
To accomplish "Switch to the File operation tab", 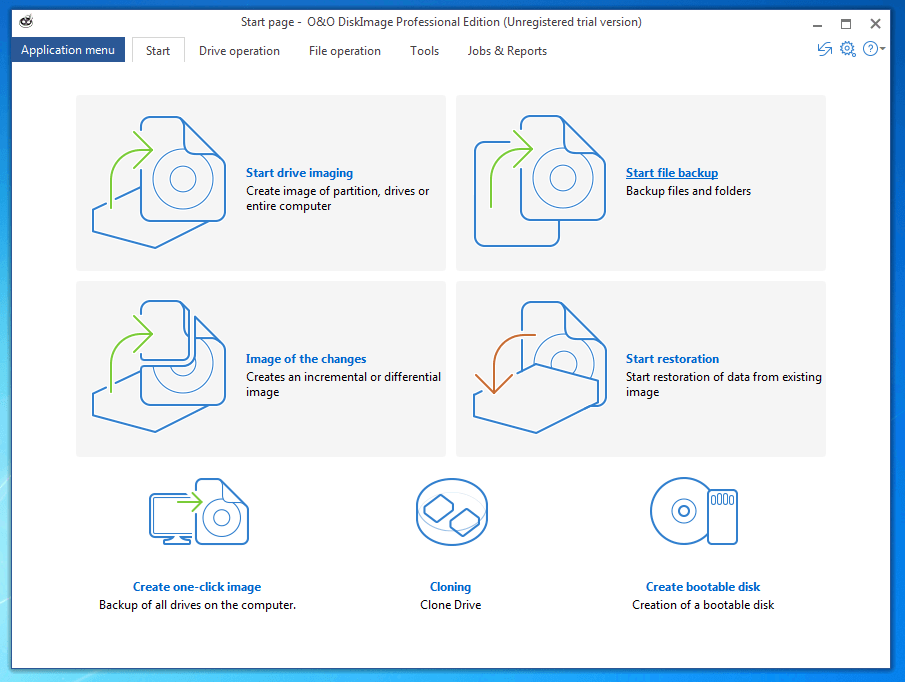I will 345,51.
